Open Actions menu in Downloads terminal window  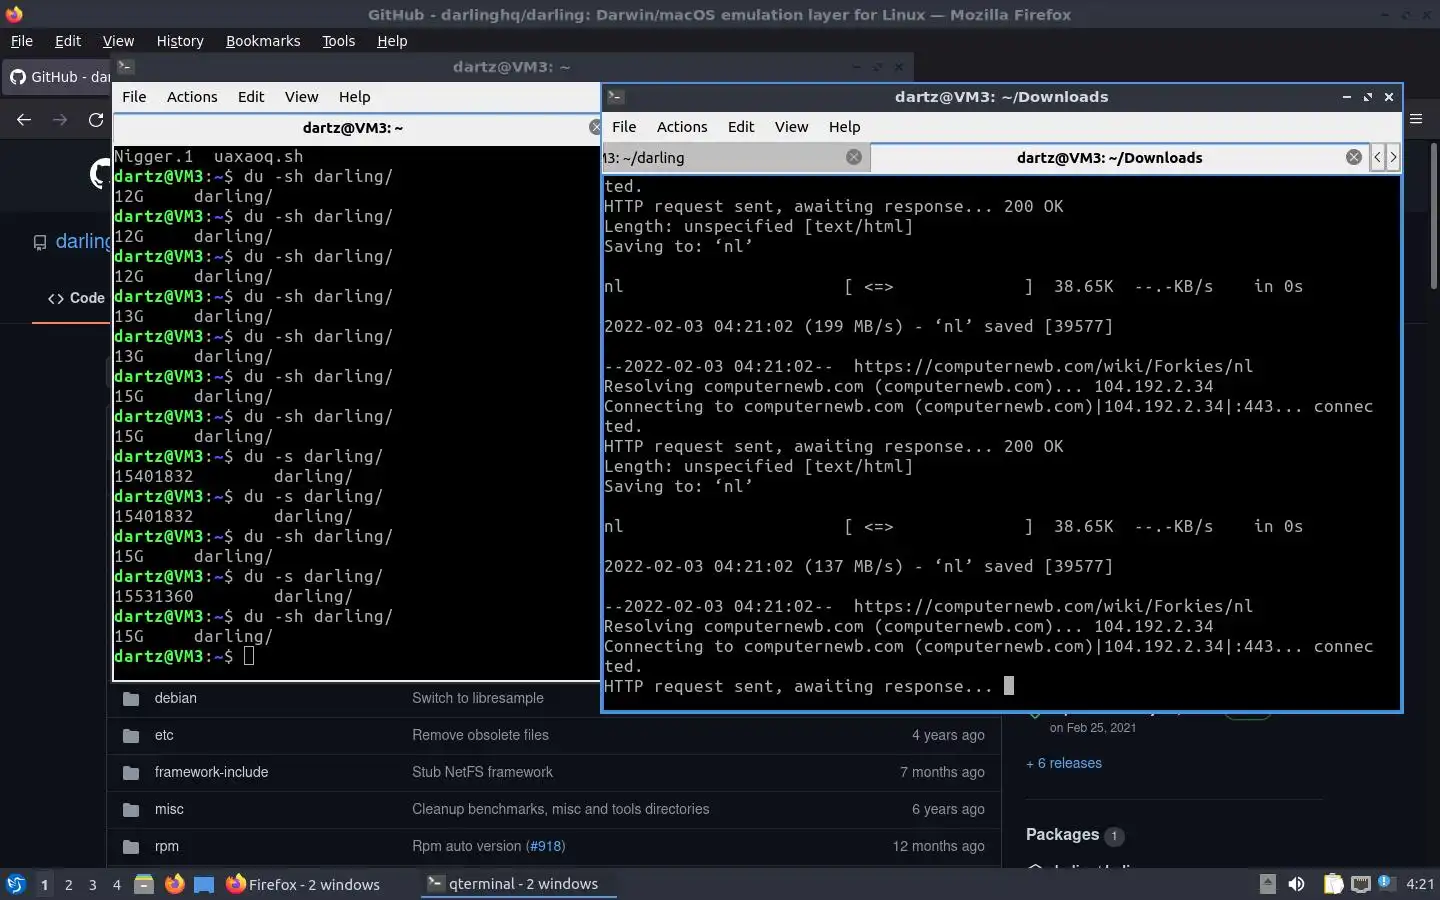(x=682, y=127)
